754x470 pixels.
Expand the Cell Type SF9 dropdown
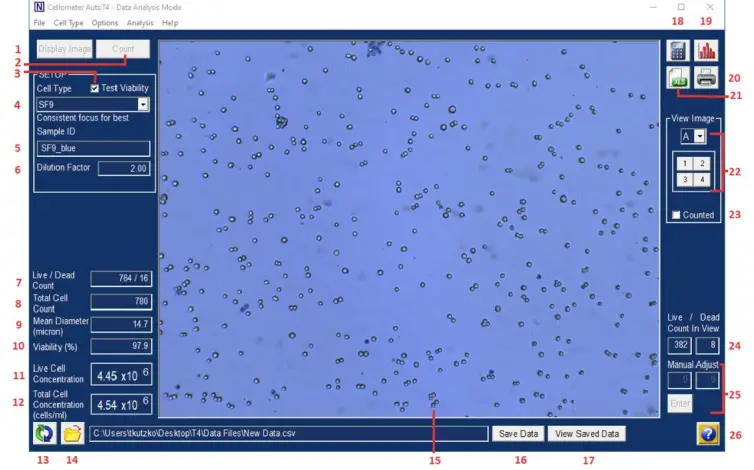[x=143, y=104]
